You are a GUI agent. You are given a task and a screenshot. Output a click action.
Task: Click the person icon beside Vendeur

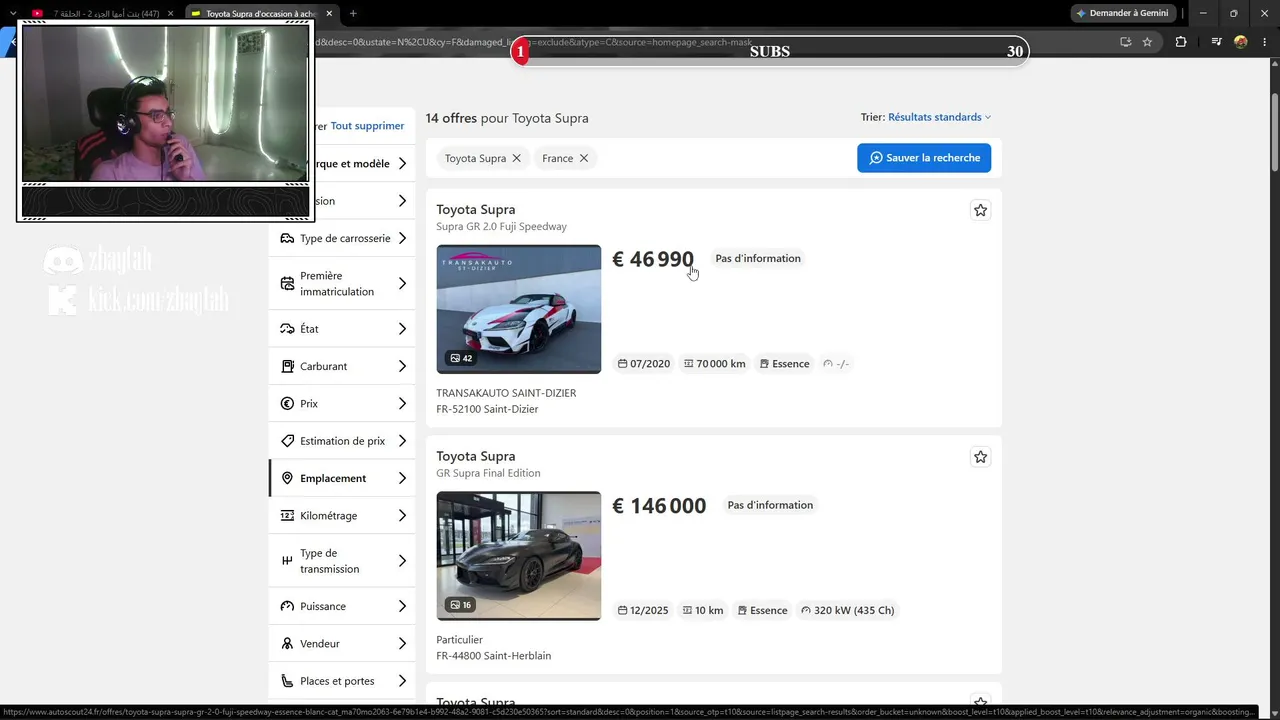tap(287, 644)
